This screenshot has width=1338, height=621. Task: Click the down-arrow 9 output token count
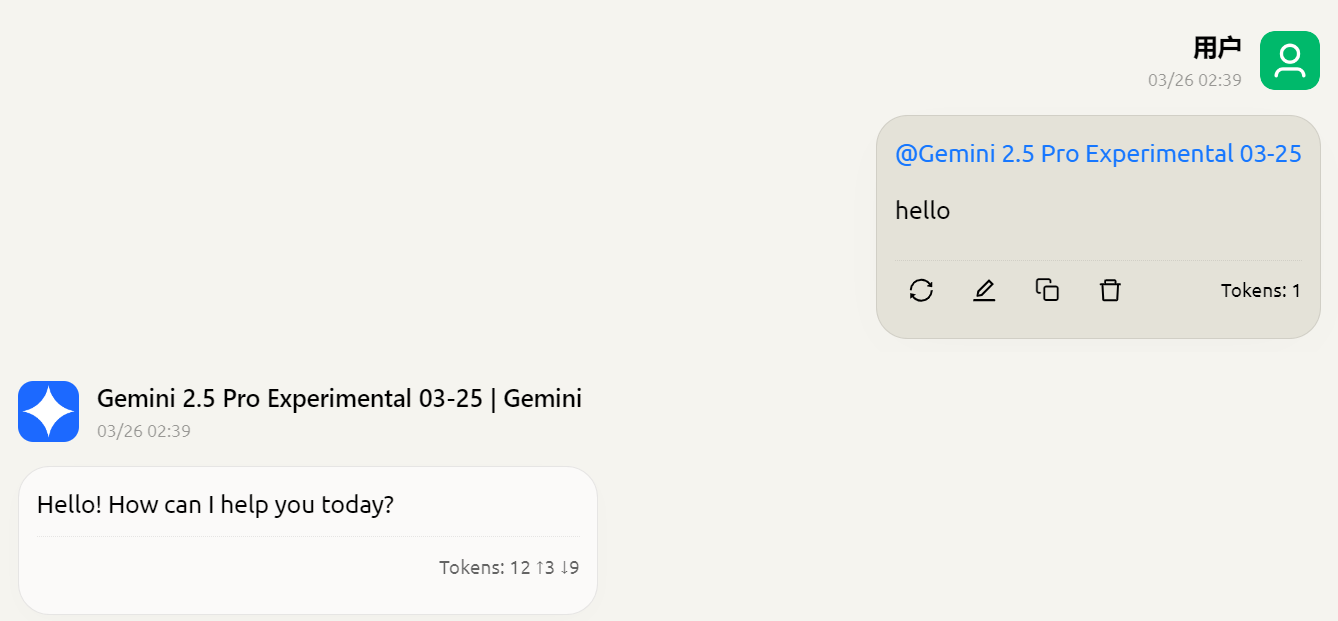coord(570,568)
